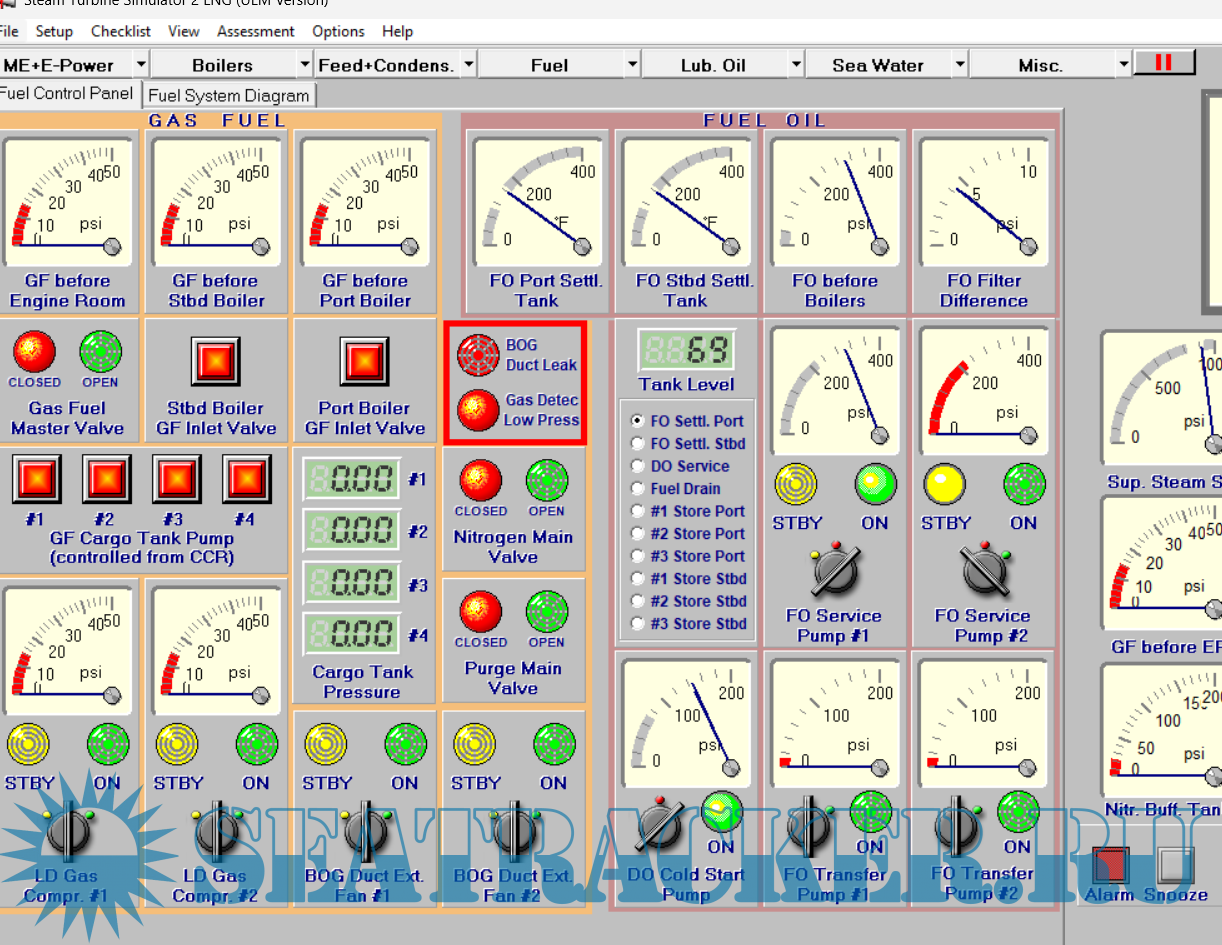The height and width of the screenshot is (945, 1222).
Task: Switch to the Fuel System Diagram tab
Action: click(x=229, y=96)
